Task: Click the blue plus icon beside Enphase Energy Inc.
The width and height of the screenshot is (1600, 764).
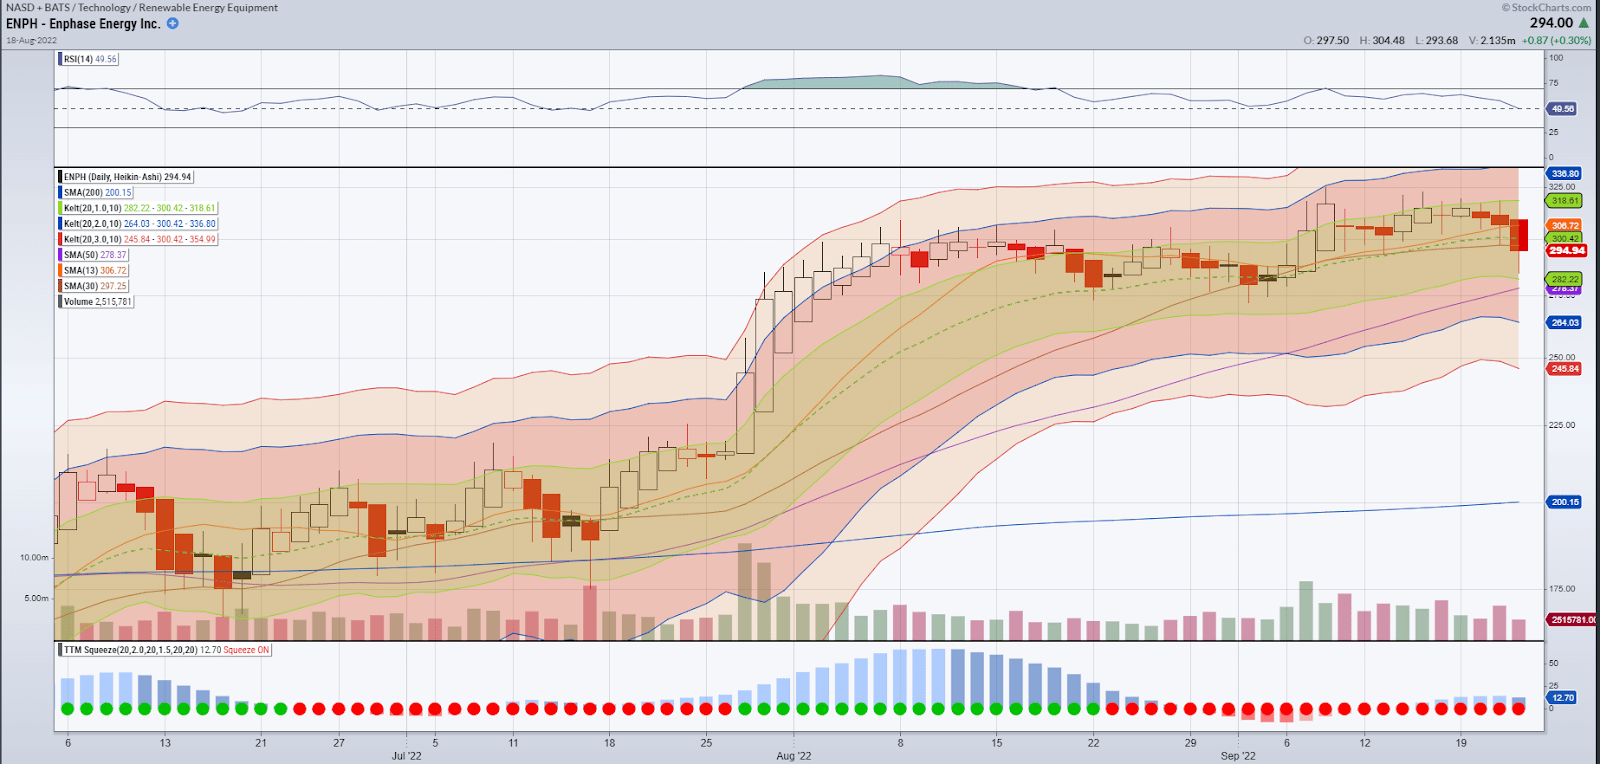Action: pos(173,23)
